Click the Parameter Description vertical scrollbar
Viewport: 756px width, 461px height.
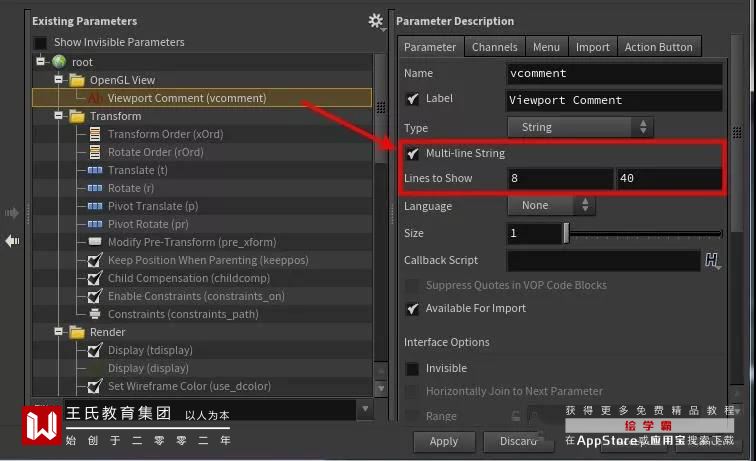coord(737,133)
